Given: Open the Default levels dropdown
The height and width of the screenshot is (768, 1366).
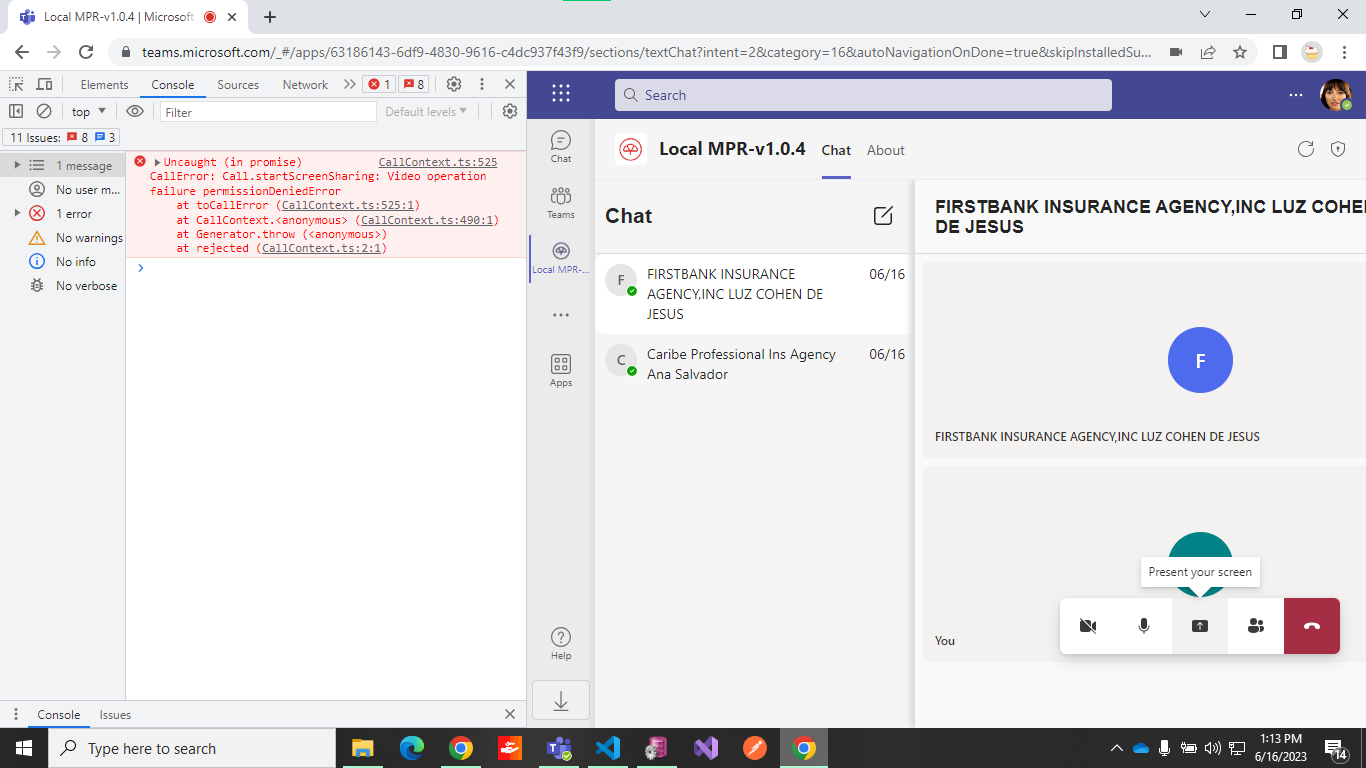Looking at the screenshot, I should [x=424, y=111].
